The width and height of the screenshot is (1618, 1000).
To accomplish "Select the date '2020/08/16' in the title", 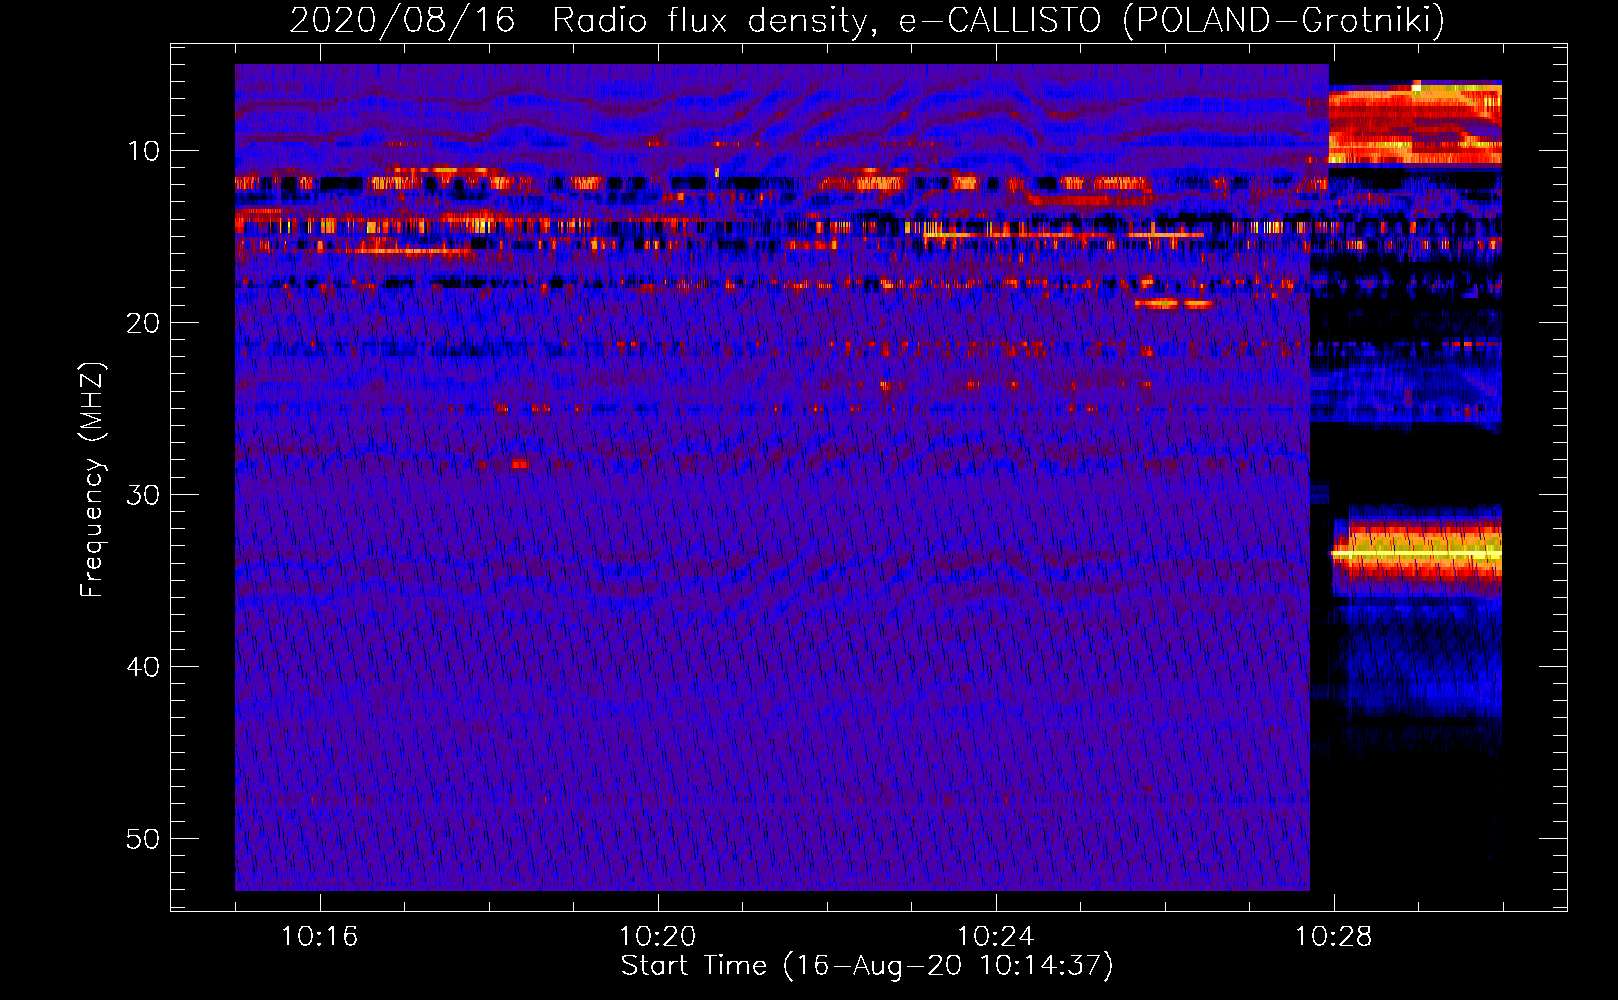I will pyautogui.click(x=402, y=20).
